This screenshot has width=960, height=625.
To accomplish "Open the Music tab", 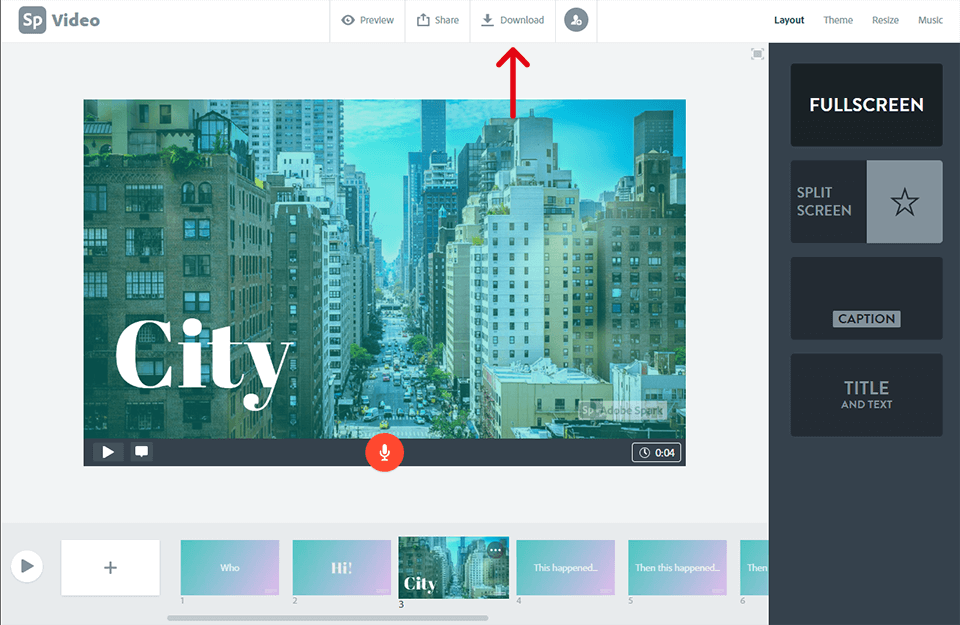I will coord(930,20).
